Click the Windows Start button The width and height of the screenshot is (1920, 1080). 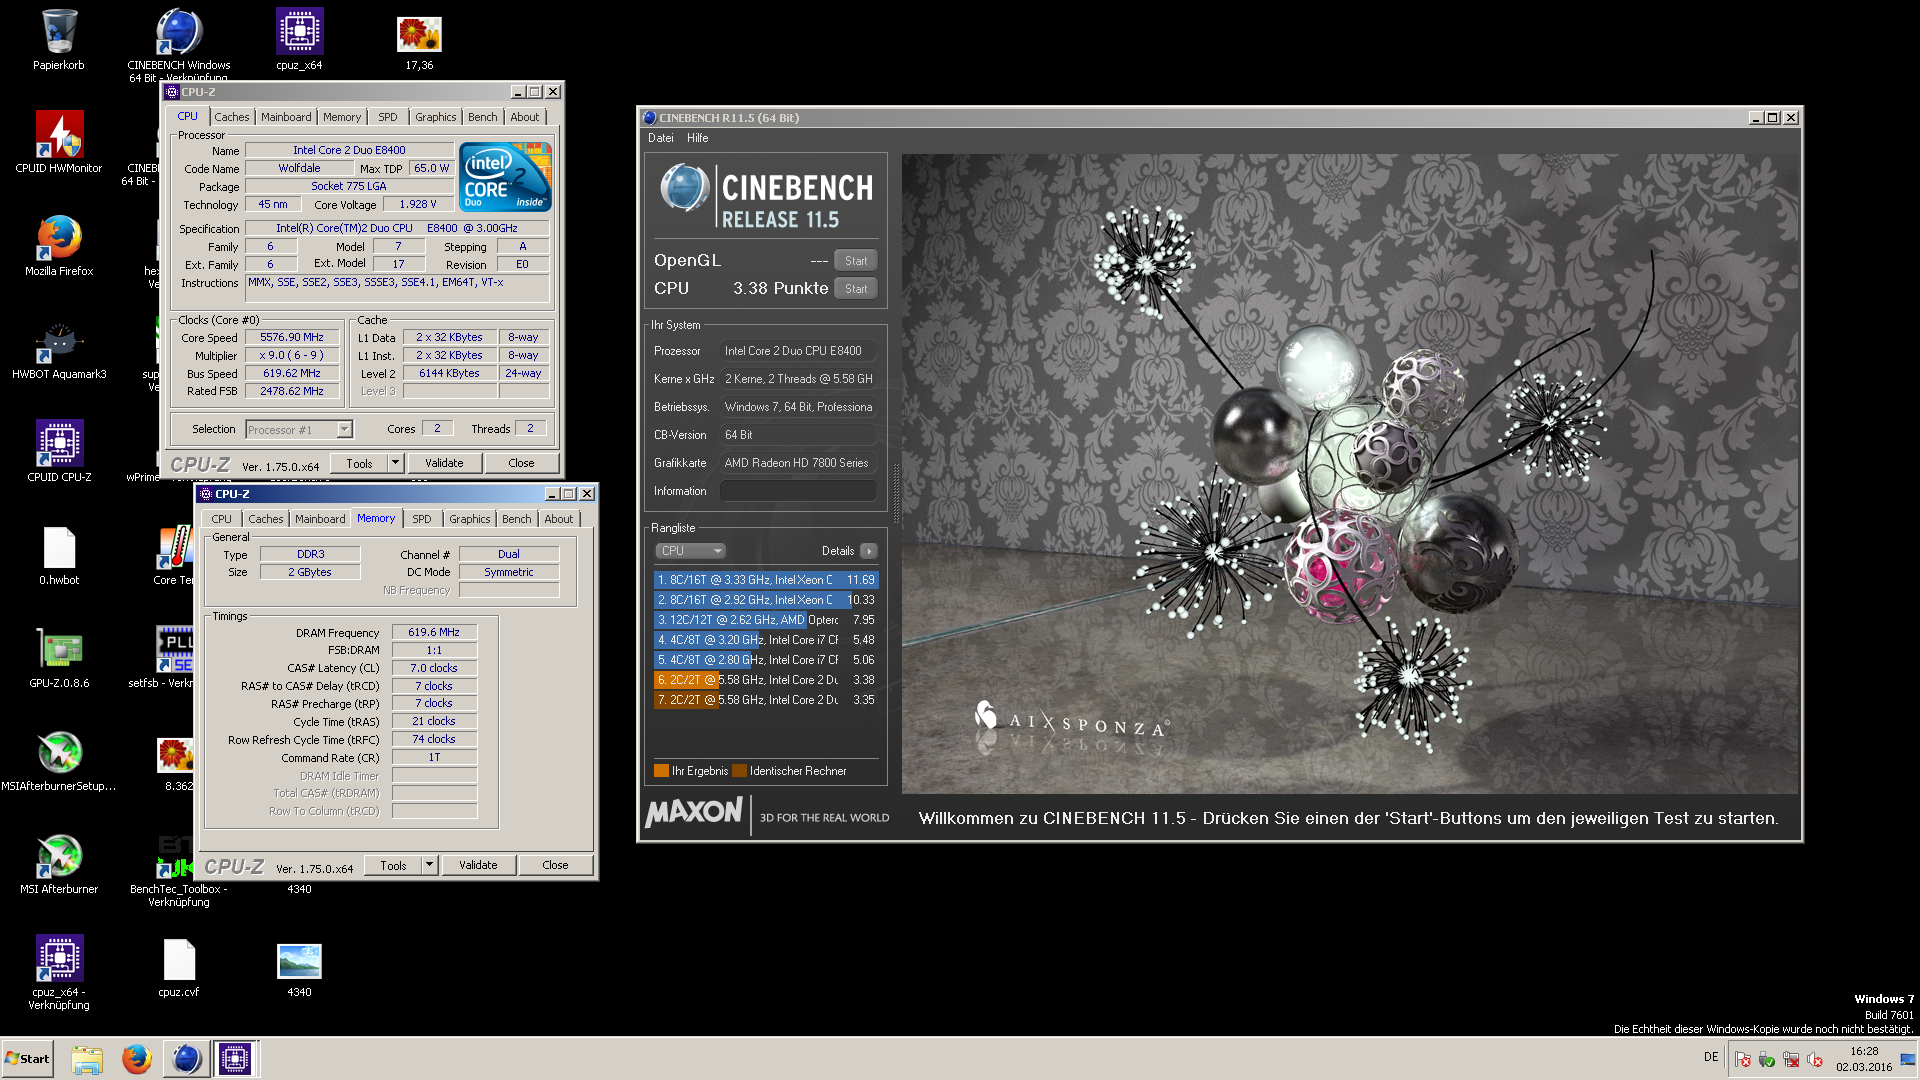coord(27,1059)
